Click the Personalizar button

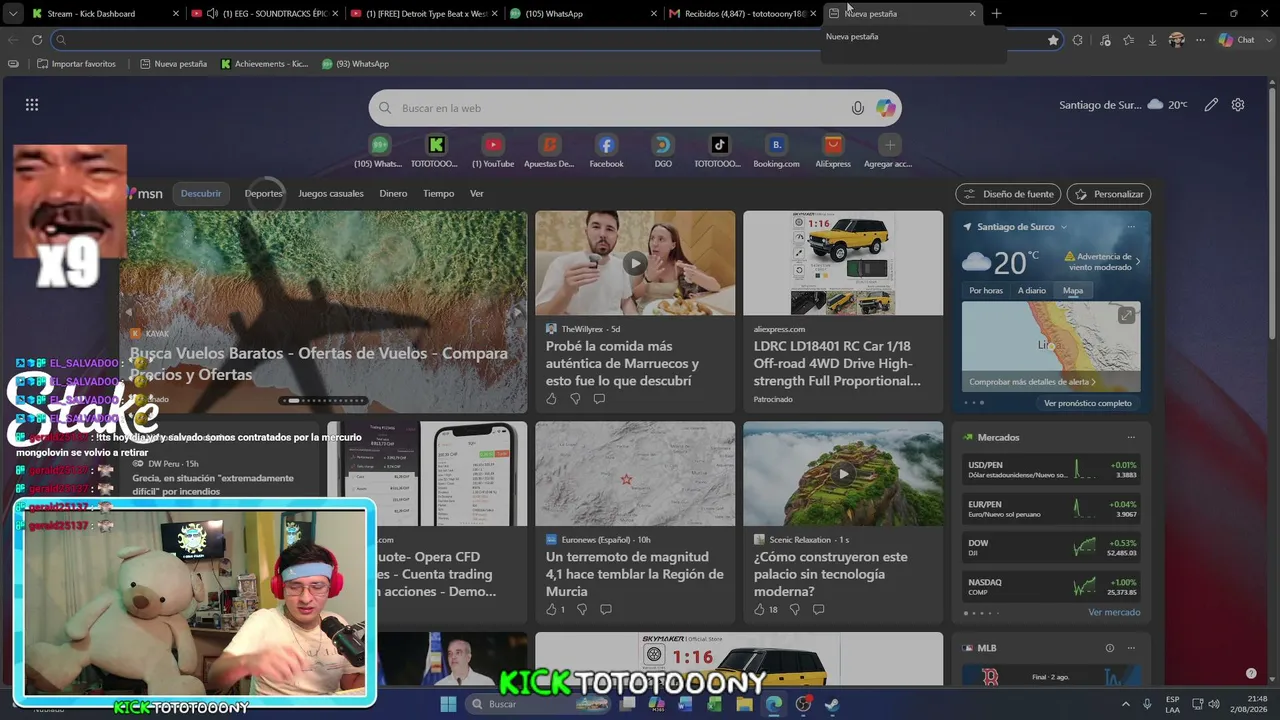[x=1109, y=194]
